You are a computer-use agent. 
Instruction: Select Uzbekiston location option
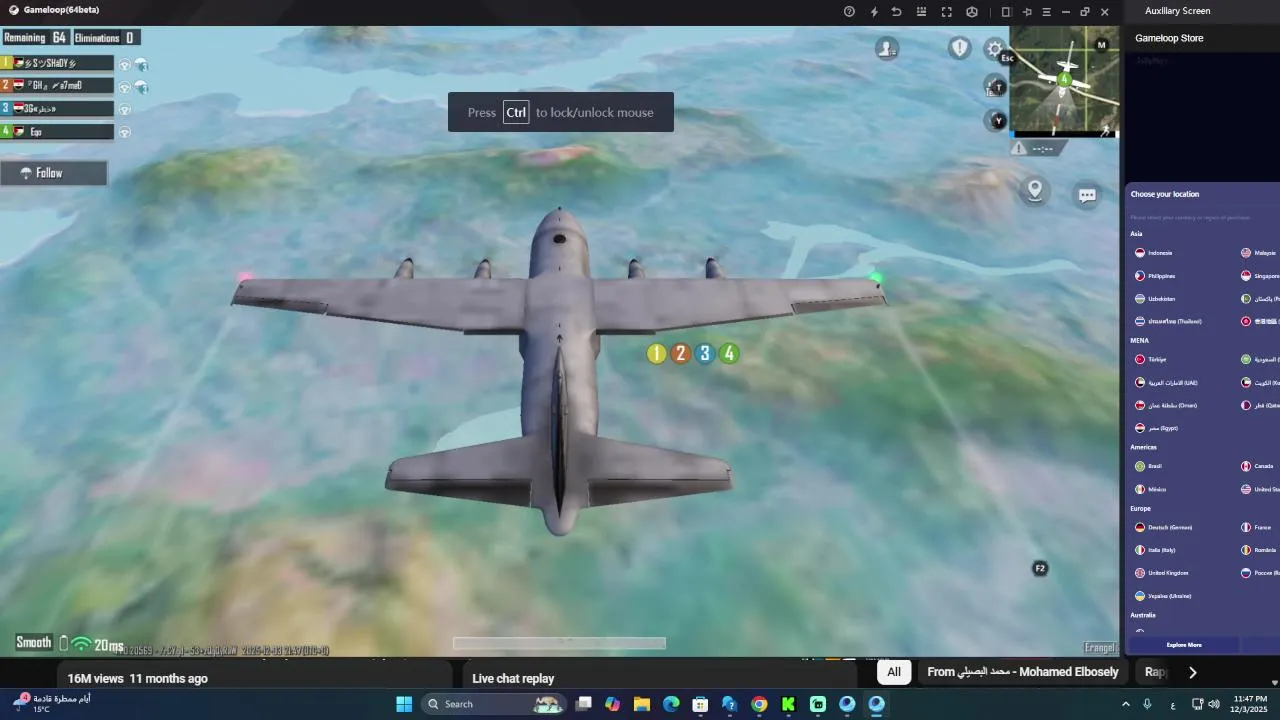click(1155, 299)
